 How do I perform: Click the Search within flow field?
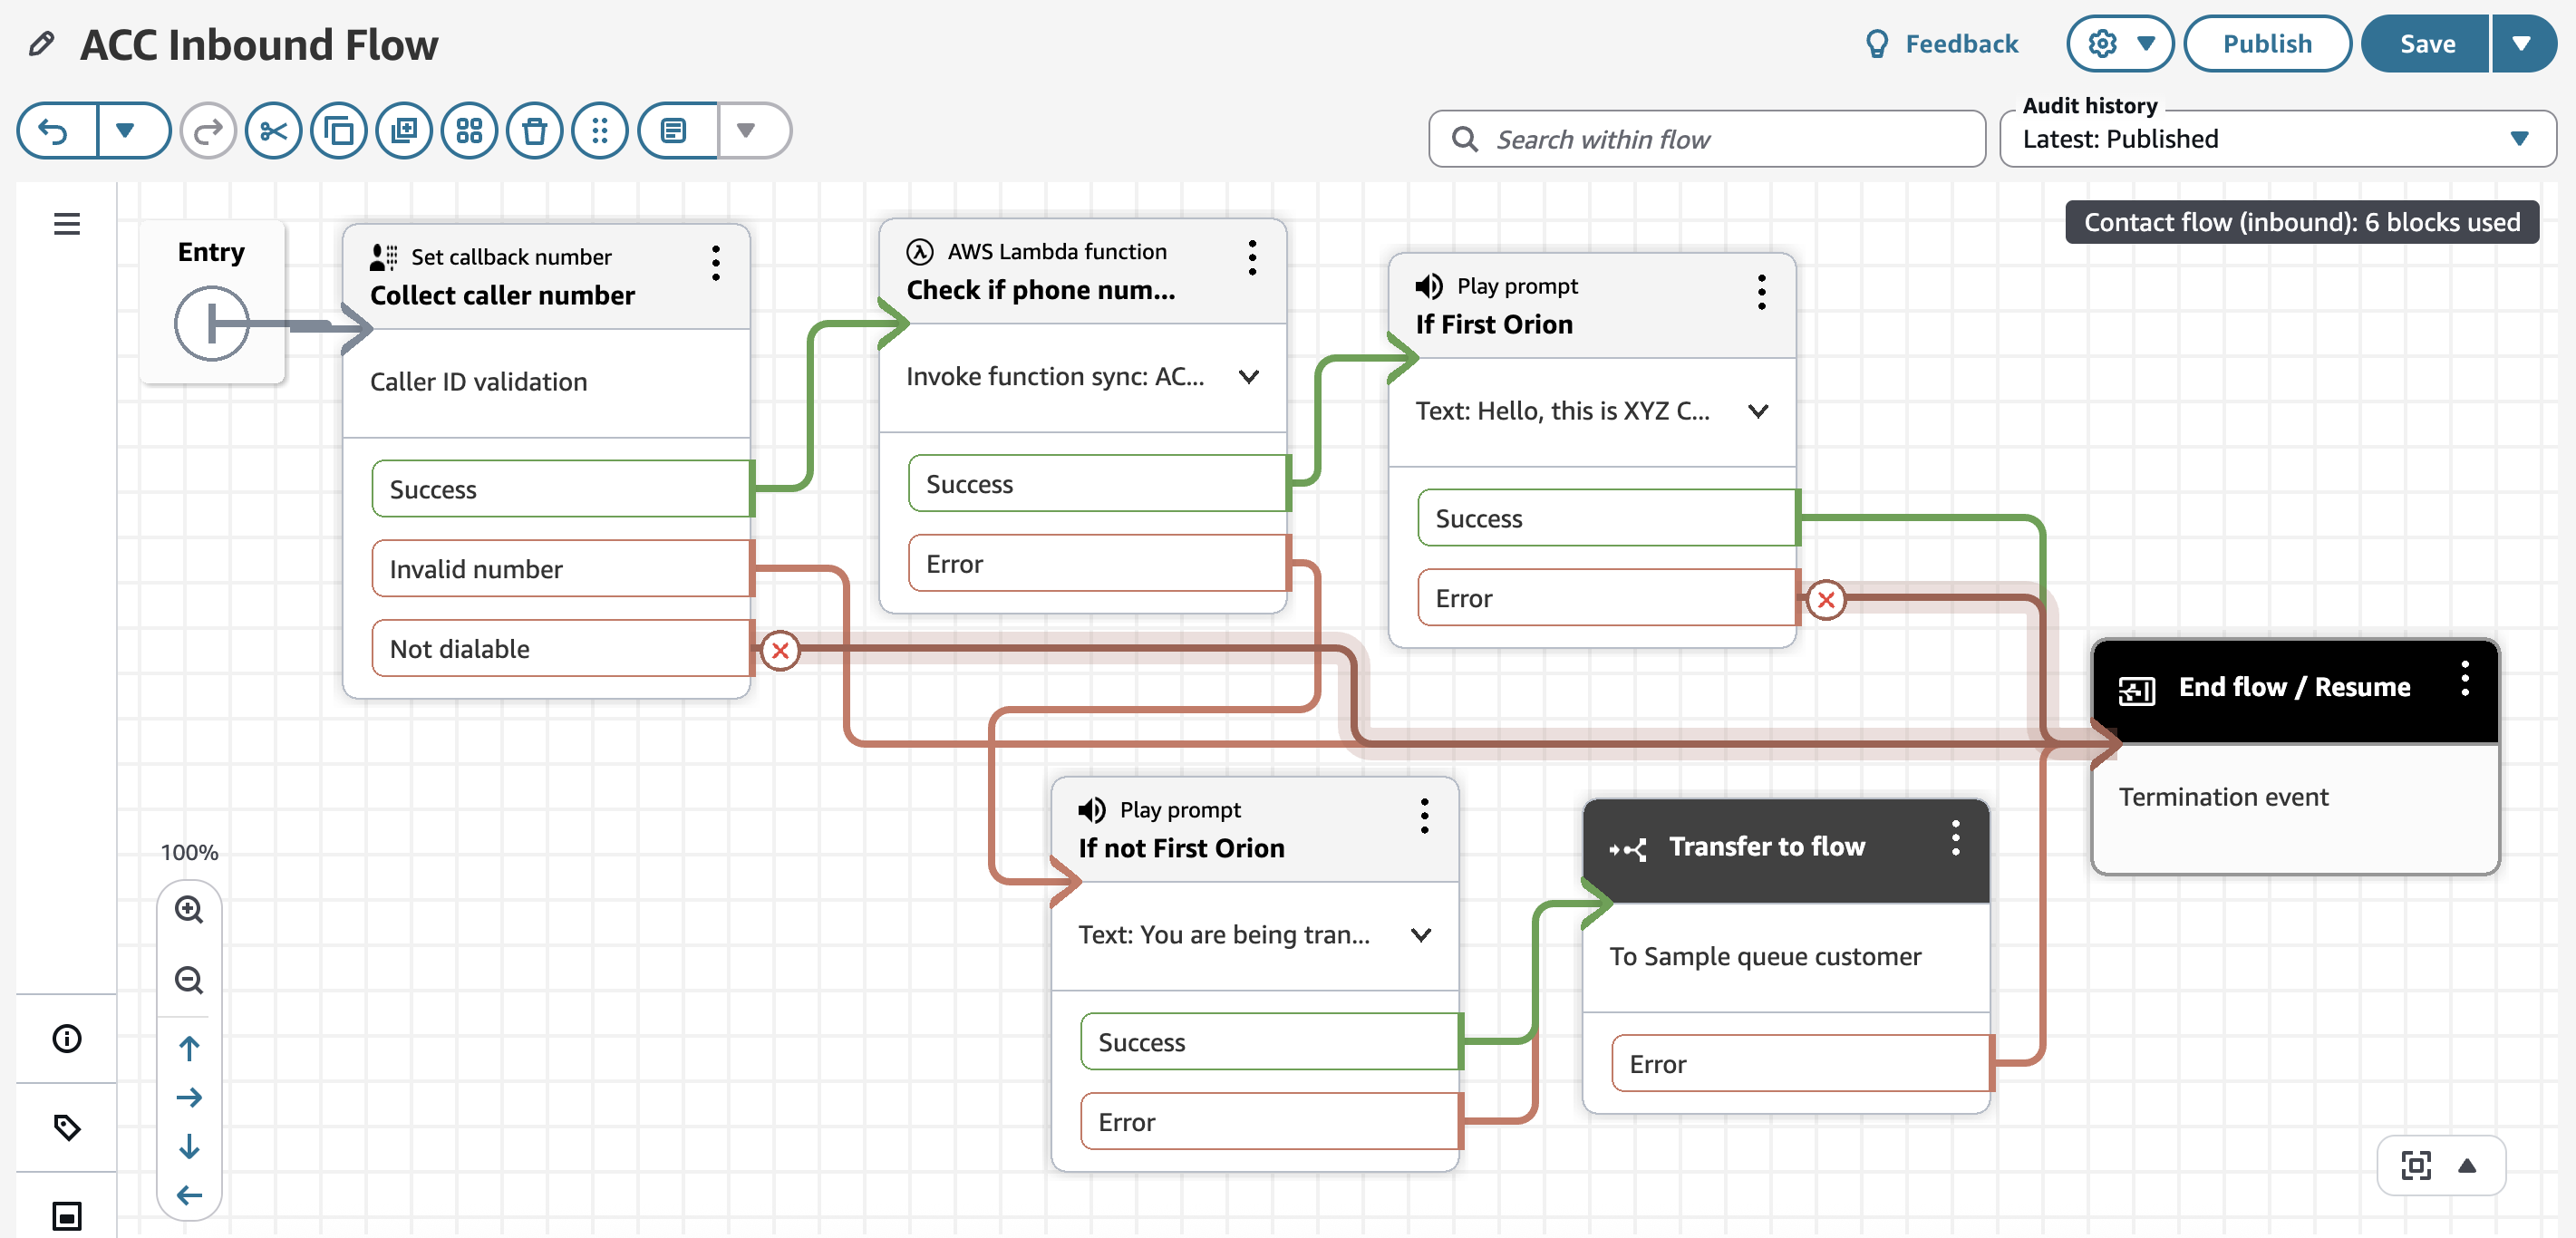pos(1707,139)
